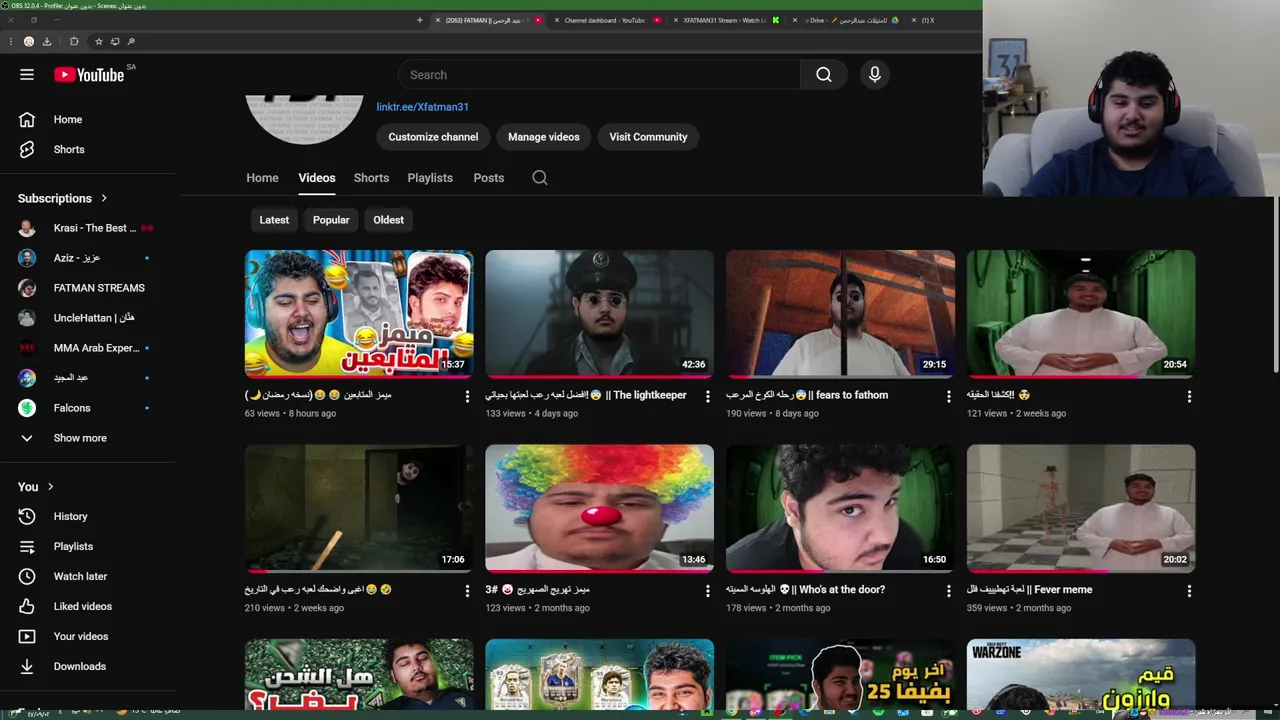Open options for ميمز تهريج الصهريج video
Viewport: 1280px width, 720px height.
pyautogui.click(x=708, y=591)
